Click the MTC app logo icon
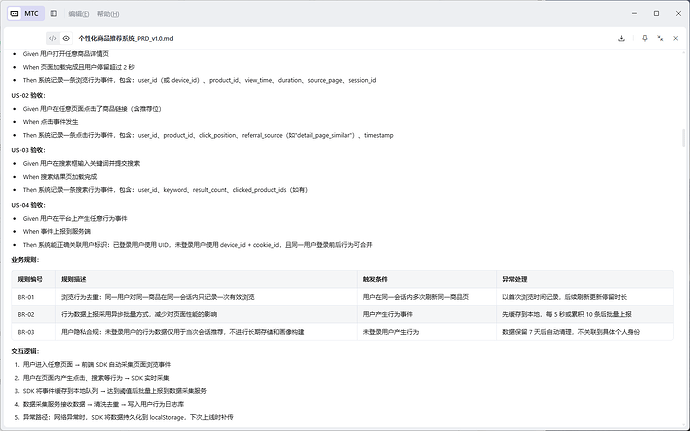This screenshot has height=431, width=690. [15, 14]
